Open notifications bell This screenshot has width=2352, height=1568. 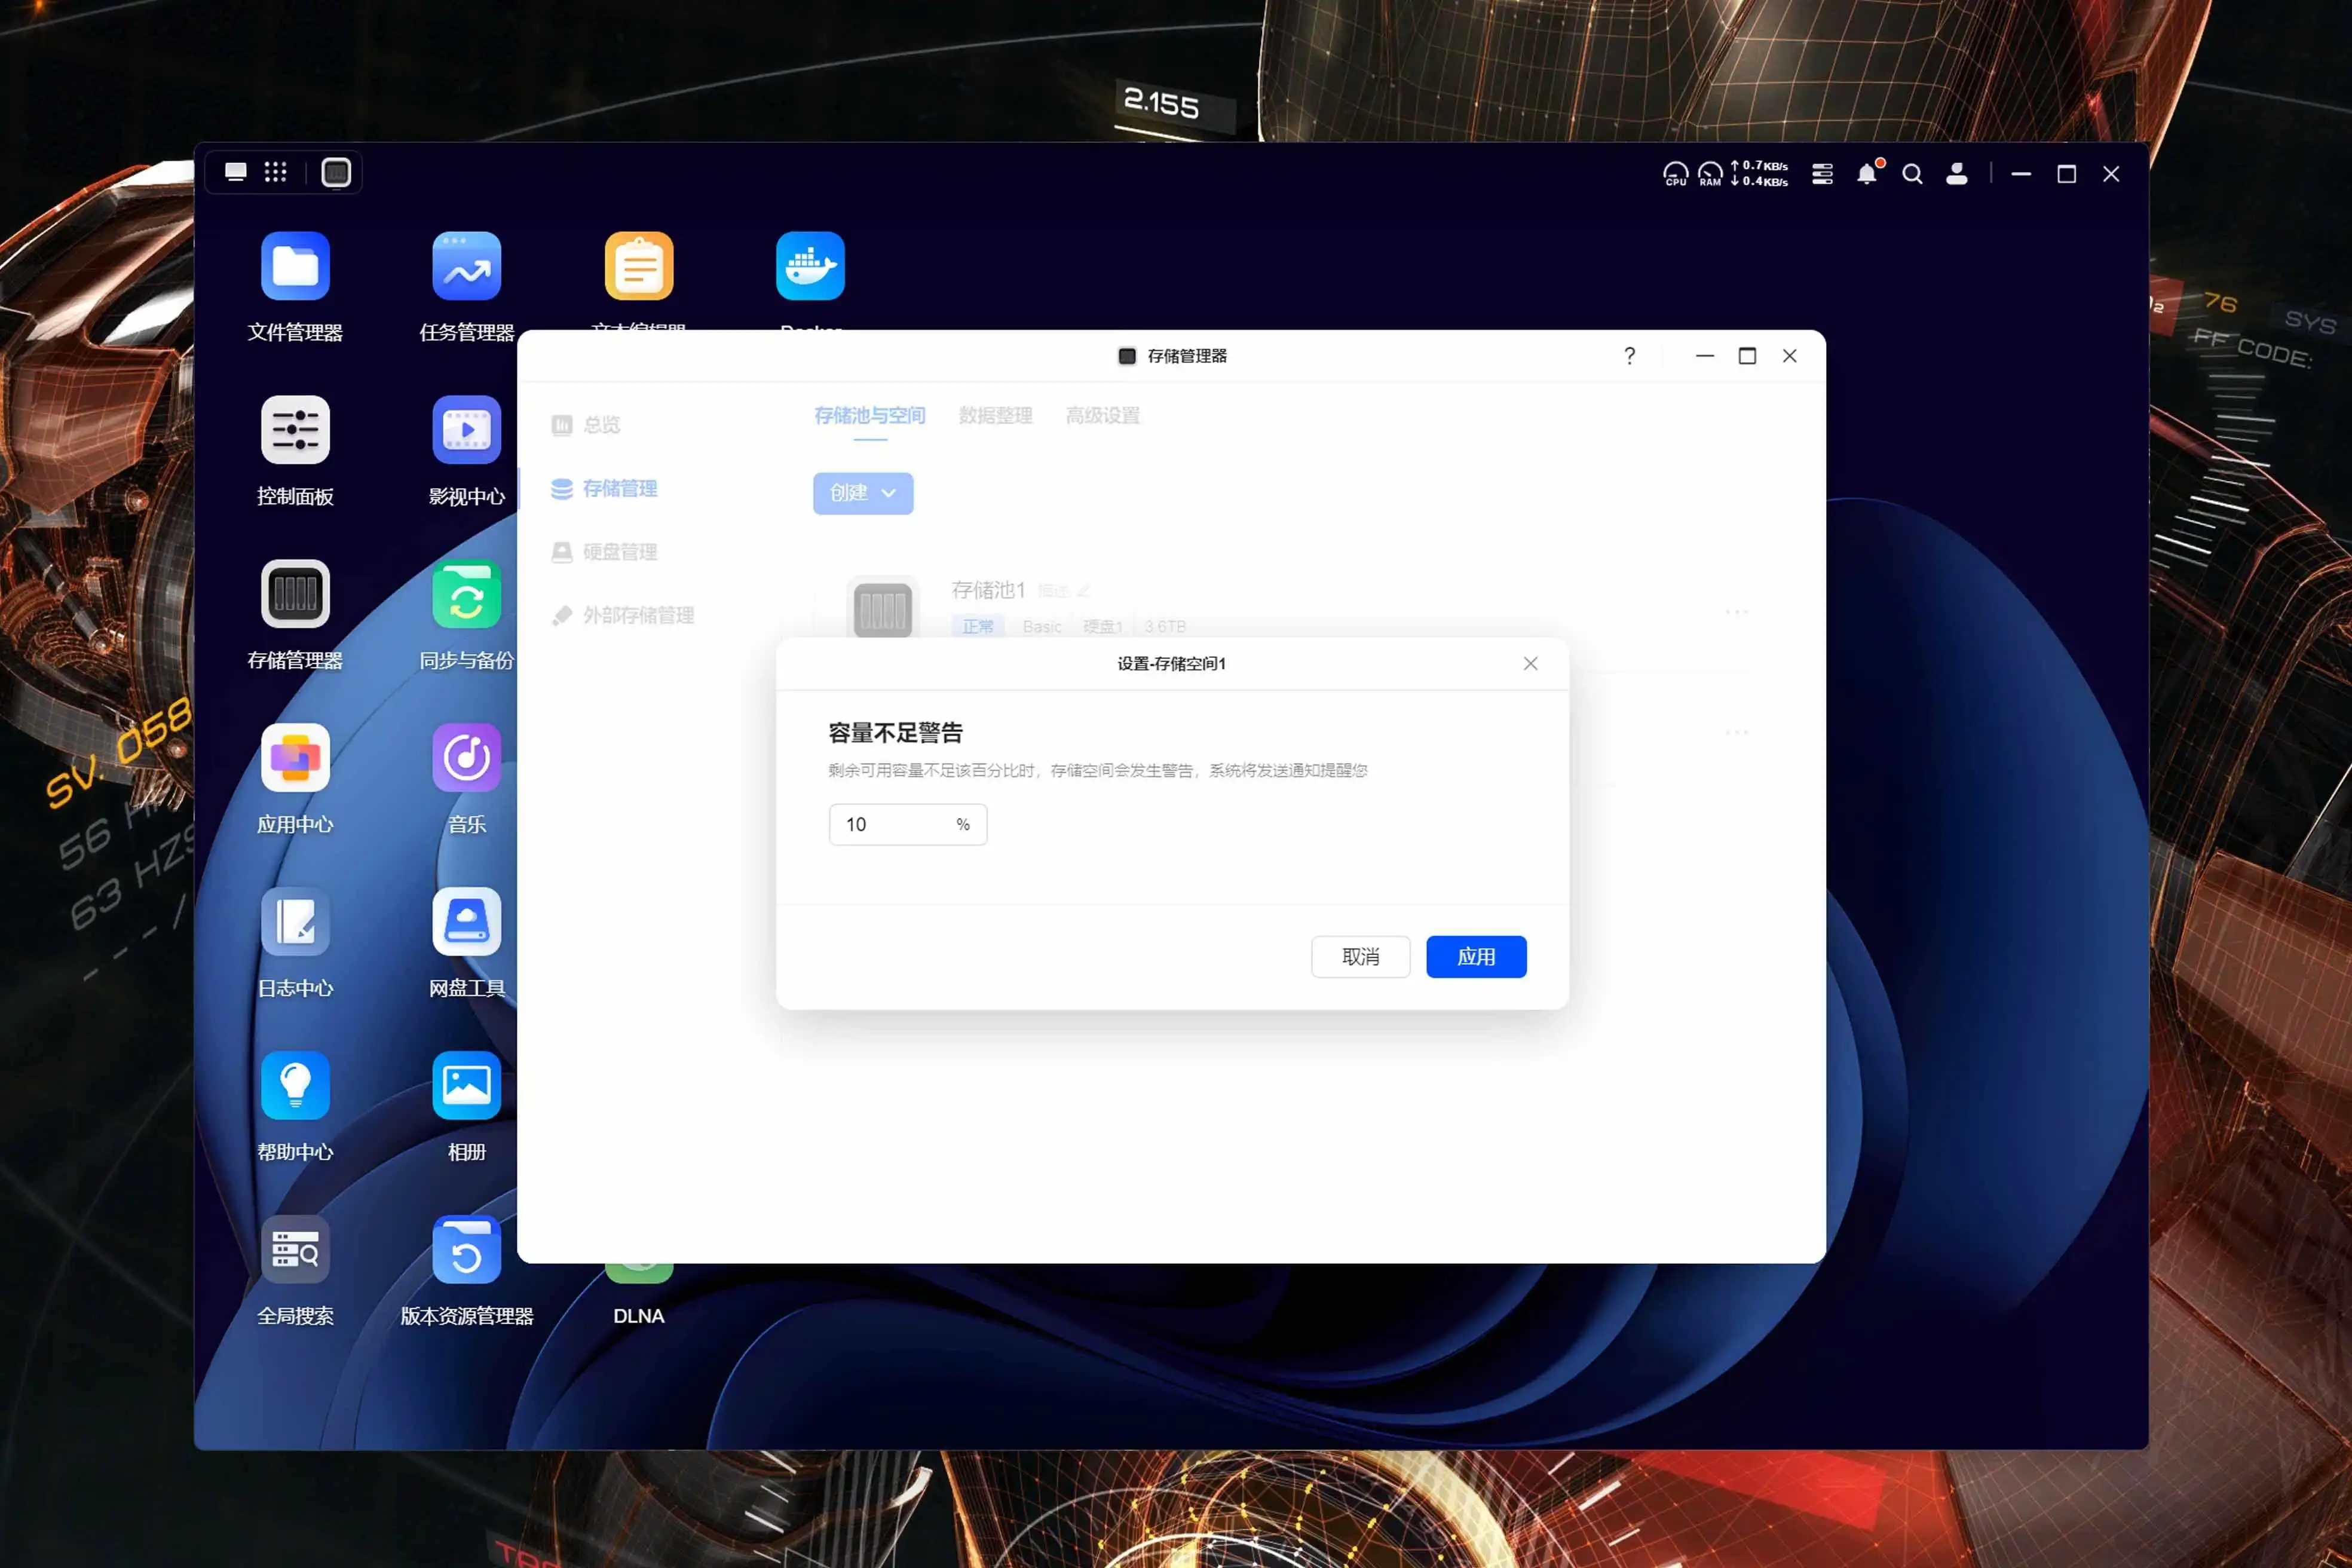pos(1867,174)
